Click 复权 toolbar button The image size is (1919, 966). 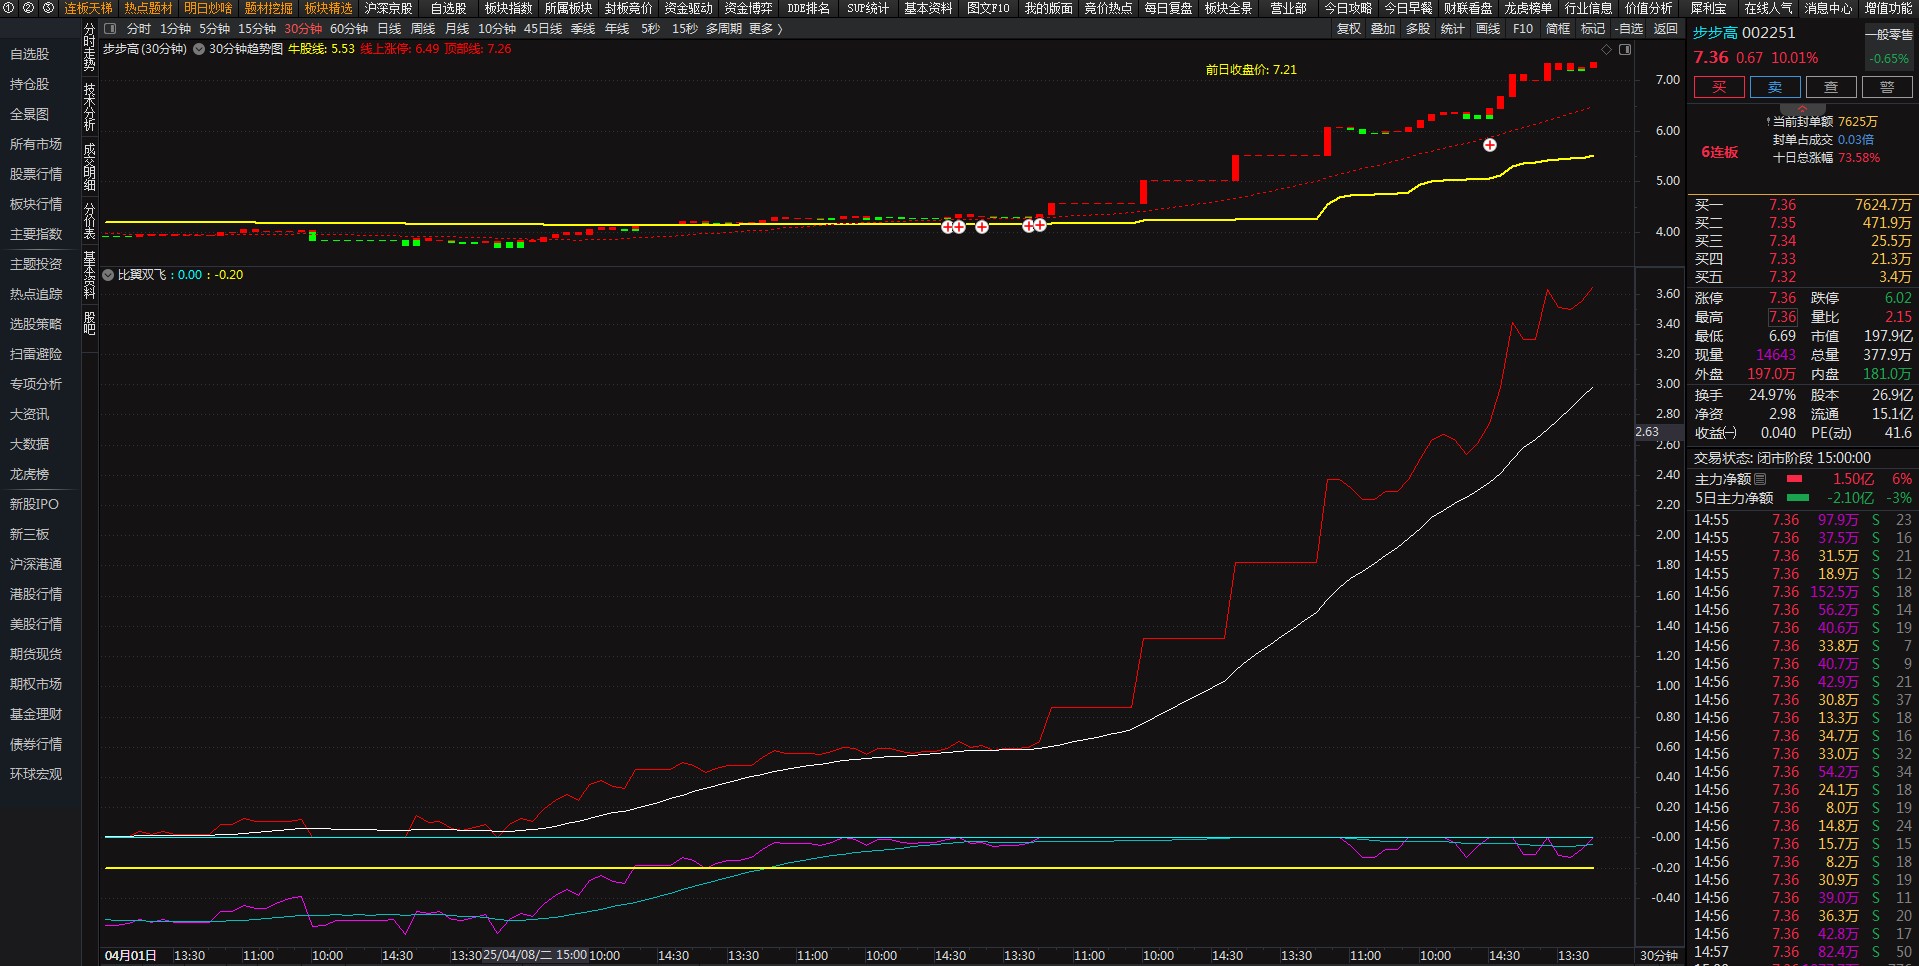point(1349,29)
